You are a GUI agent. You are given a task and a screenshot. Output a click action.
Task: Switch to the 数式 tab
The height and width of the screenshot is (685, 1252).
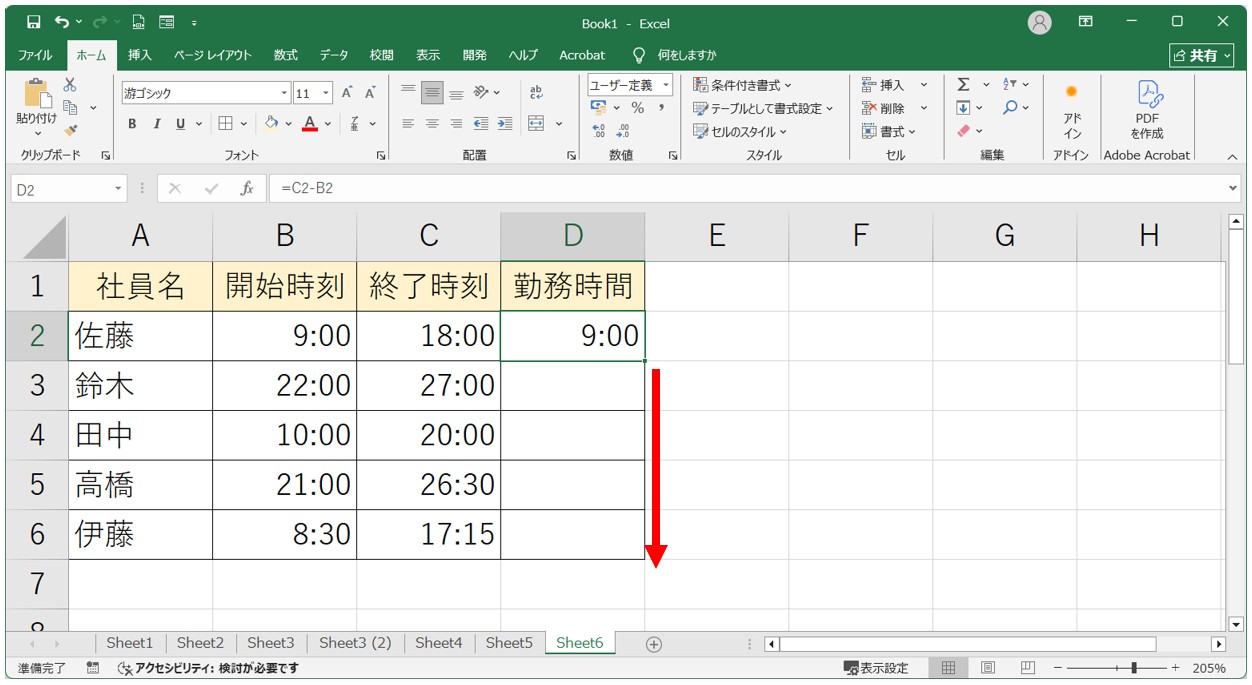click(286, 55)
